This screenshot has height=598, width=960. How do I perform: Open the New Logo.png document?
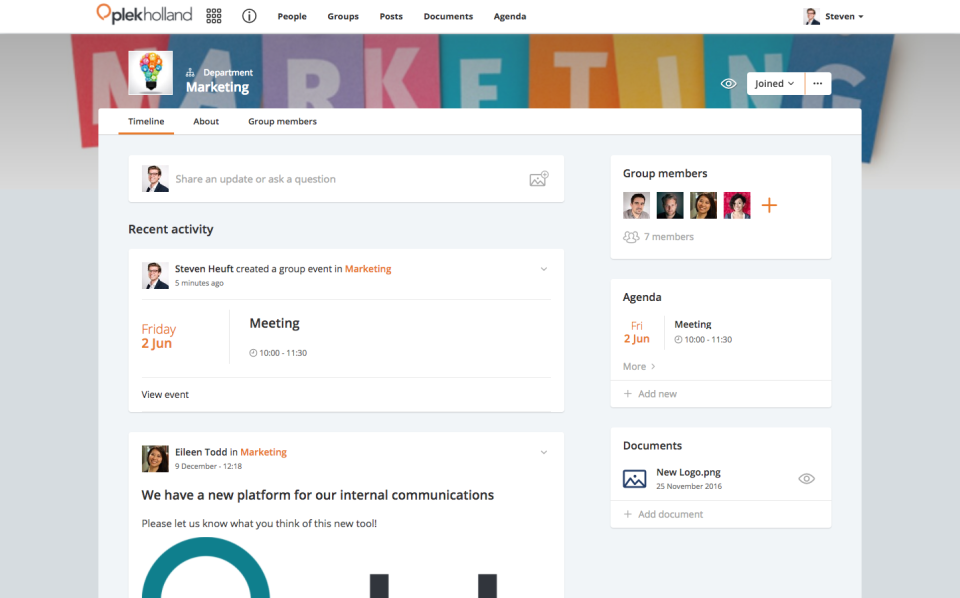pyautogui.click(x=689, y=473)
